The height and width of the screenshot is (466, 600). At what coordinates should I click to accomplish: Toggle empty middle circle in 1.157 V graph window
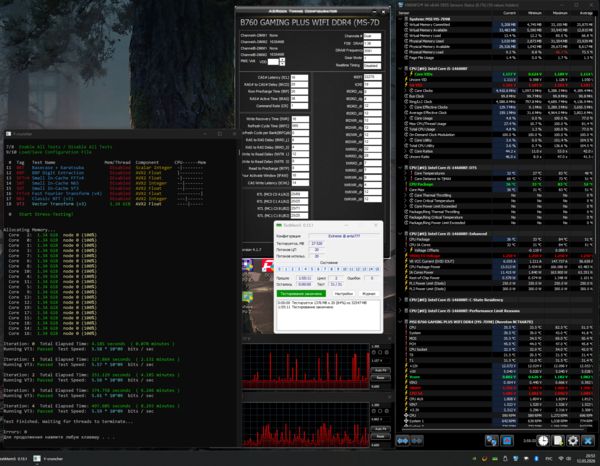click(x=380, y=352)
